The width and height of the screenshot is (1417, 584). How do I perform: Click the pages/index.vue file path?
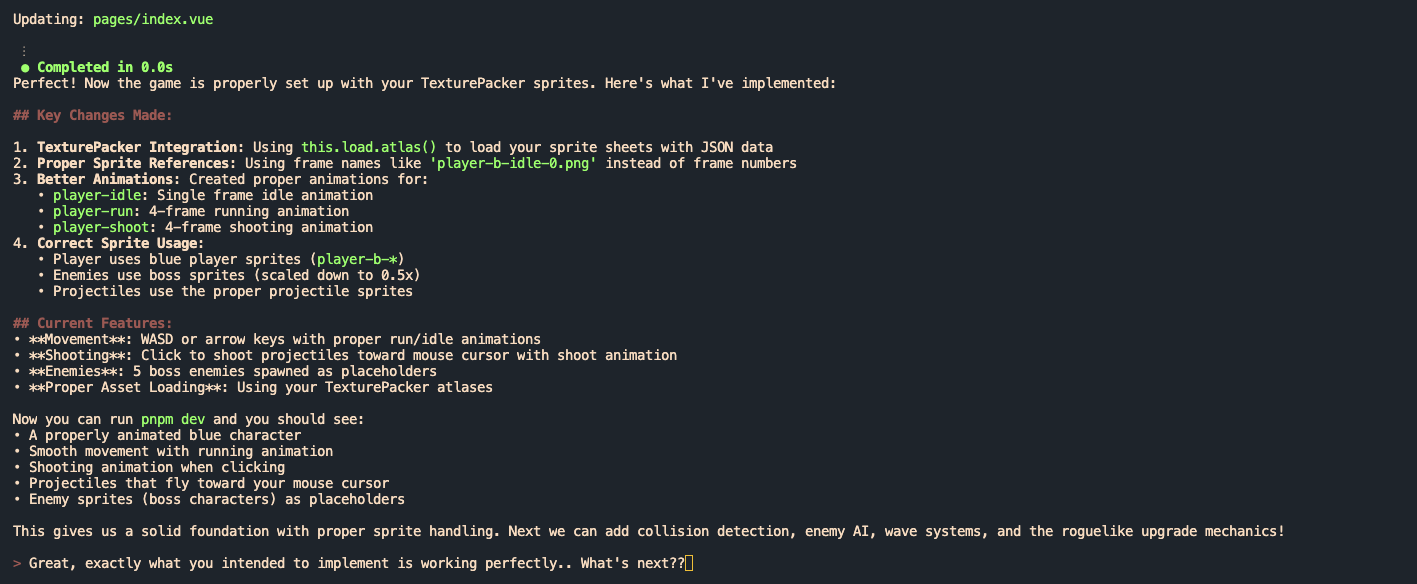pos(153,19)
